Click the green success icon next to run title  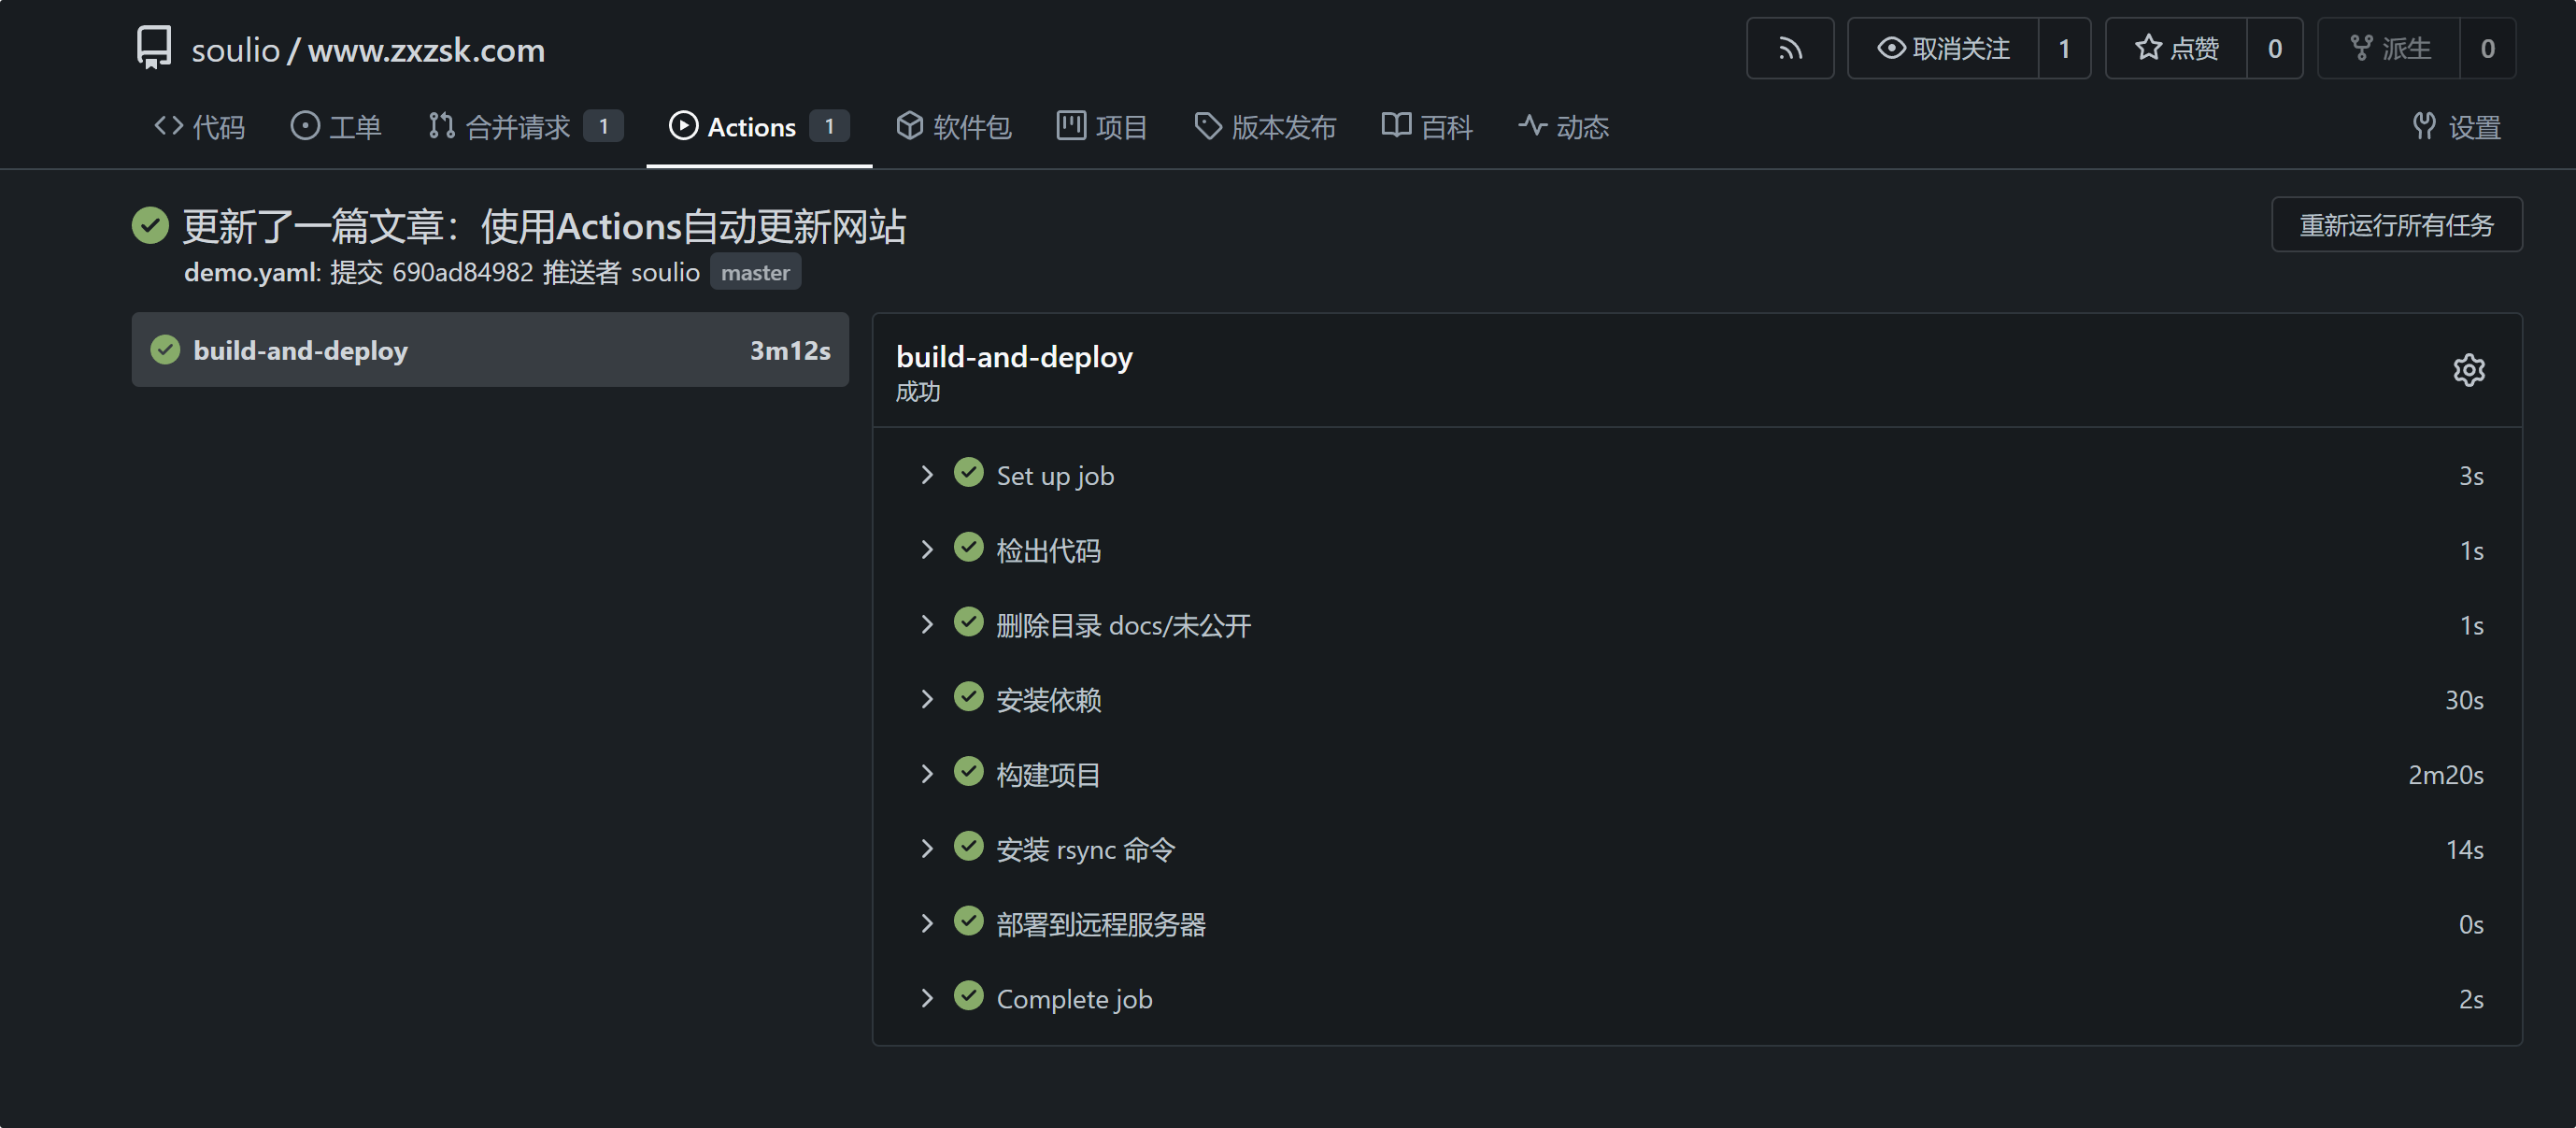coord(150,226)
